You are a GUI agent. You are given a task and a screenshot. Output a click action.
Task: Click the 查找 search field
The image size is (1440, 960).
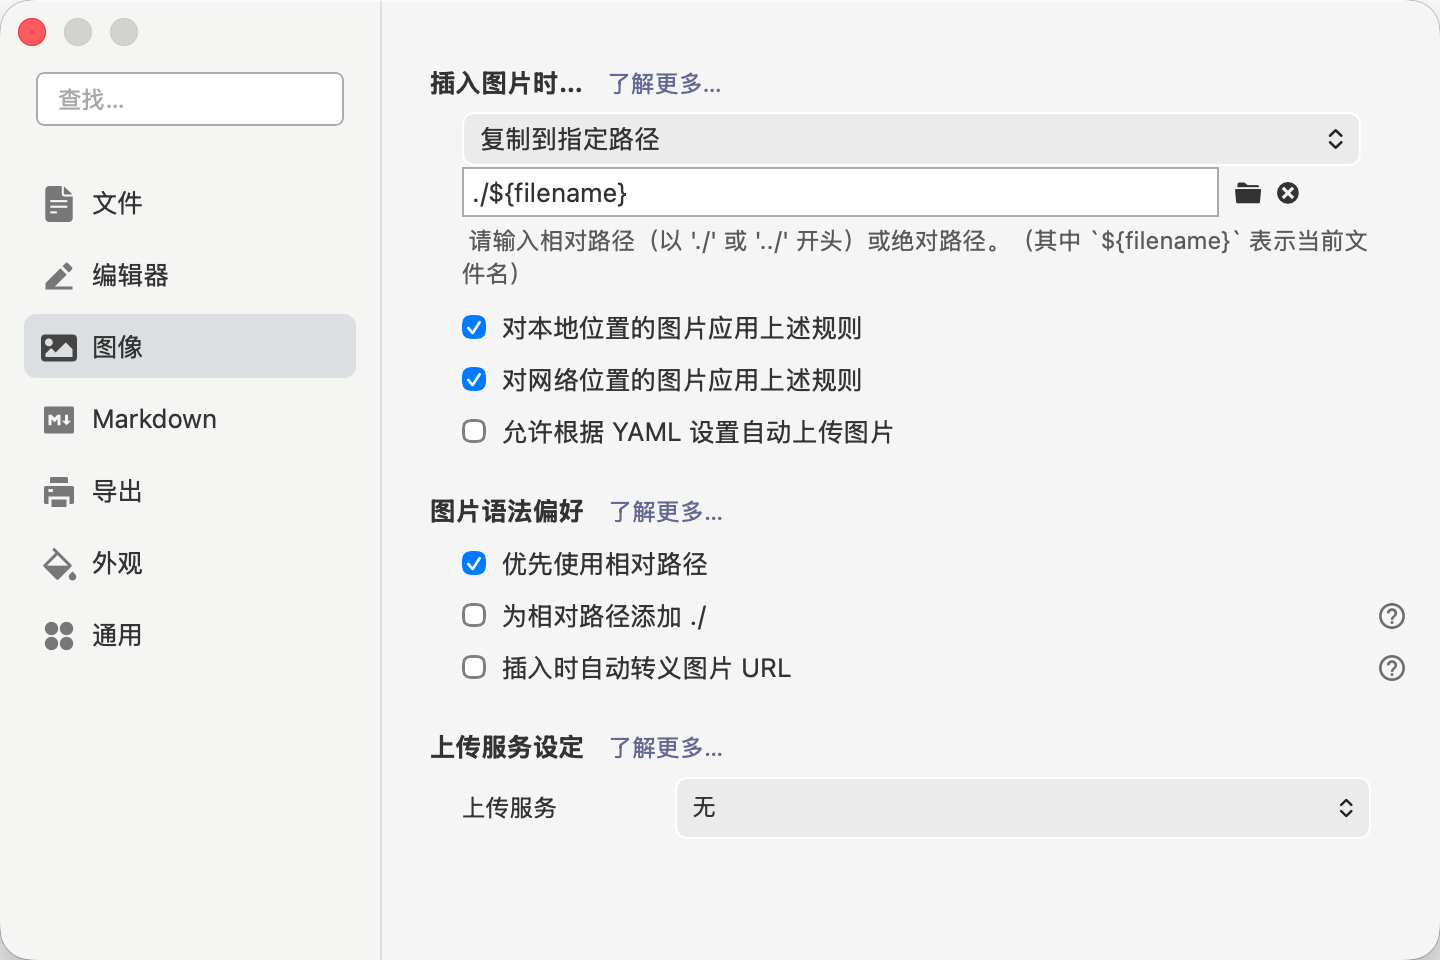190,99
